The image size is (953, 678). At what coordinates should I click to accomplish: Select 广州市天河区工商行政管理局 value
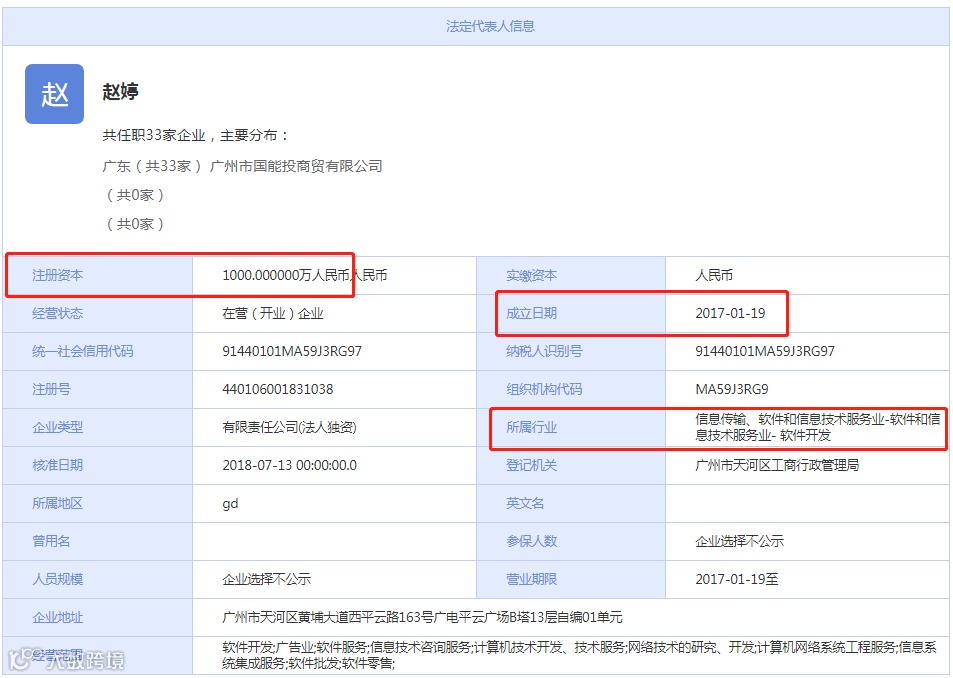click(x=777, y=465)
